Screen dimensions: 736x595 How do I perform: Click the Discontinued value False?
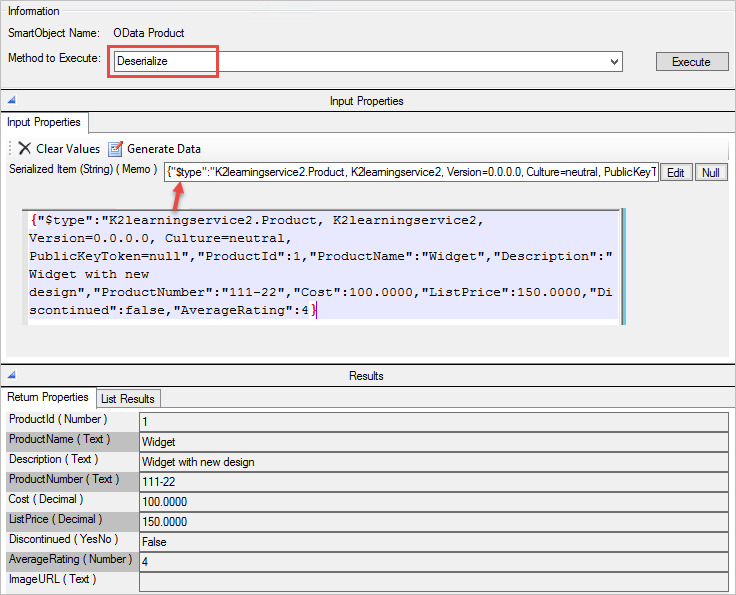(433, 542)
